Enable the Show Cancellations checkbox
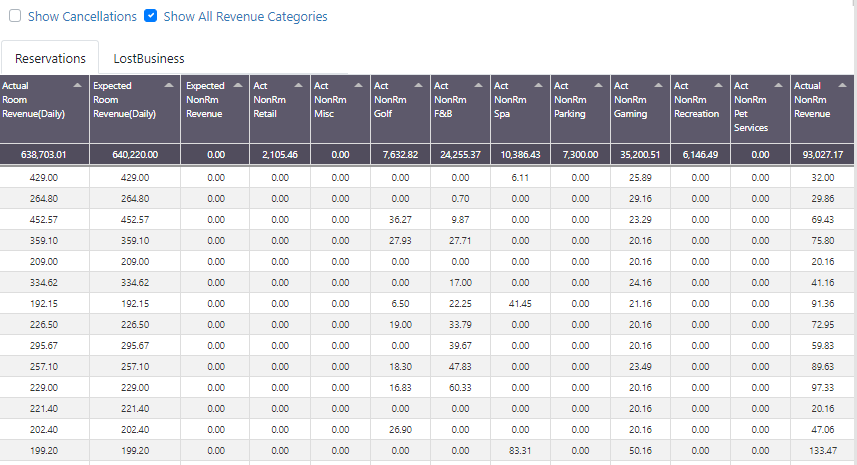The height and width of the screenshot is (465, 857). pos(15,16)
